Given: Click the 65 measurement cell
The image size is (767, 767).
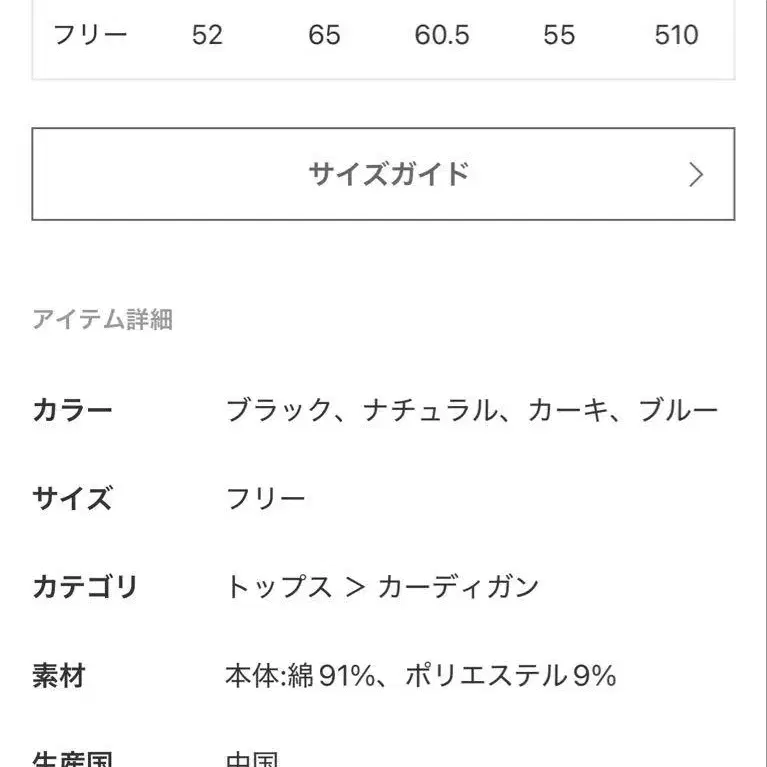Looking at the screenshot, I should (324, 35).
